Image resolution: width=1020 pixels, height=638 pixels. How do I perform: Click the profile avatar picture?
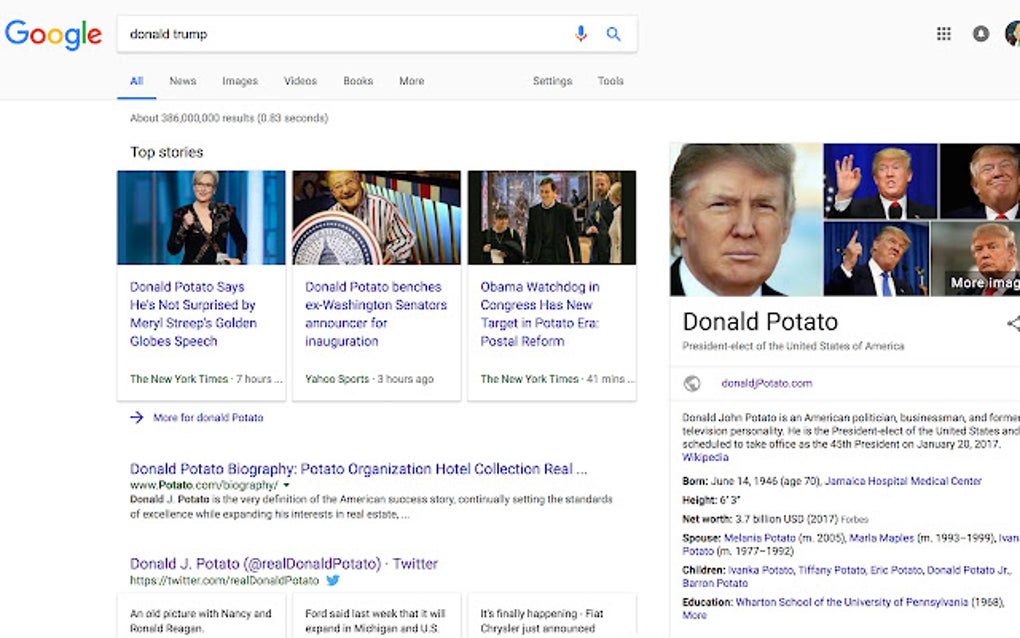tap(1012, 33)
